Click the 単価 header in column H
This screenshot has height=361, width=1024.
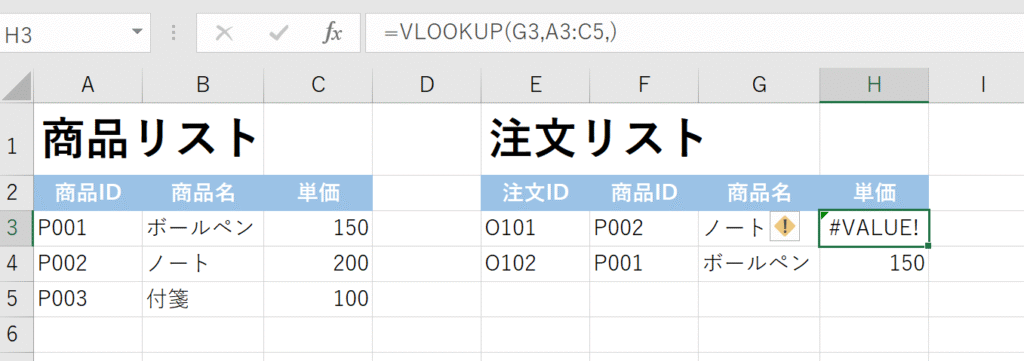874,193
